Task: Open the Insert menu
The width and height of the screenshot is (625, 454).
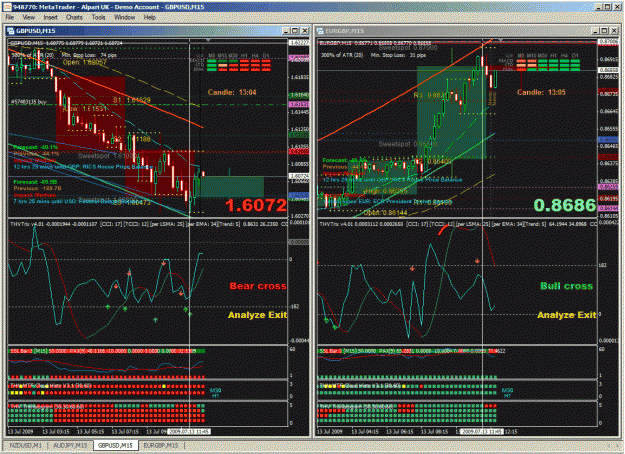Action: pyautogui.click(x=51, y=18)
